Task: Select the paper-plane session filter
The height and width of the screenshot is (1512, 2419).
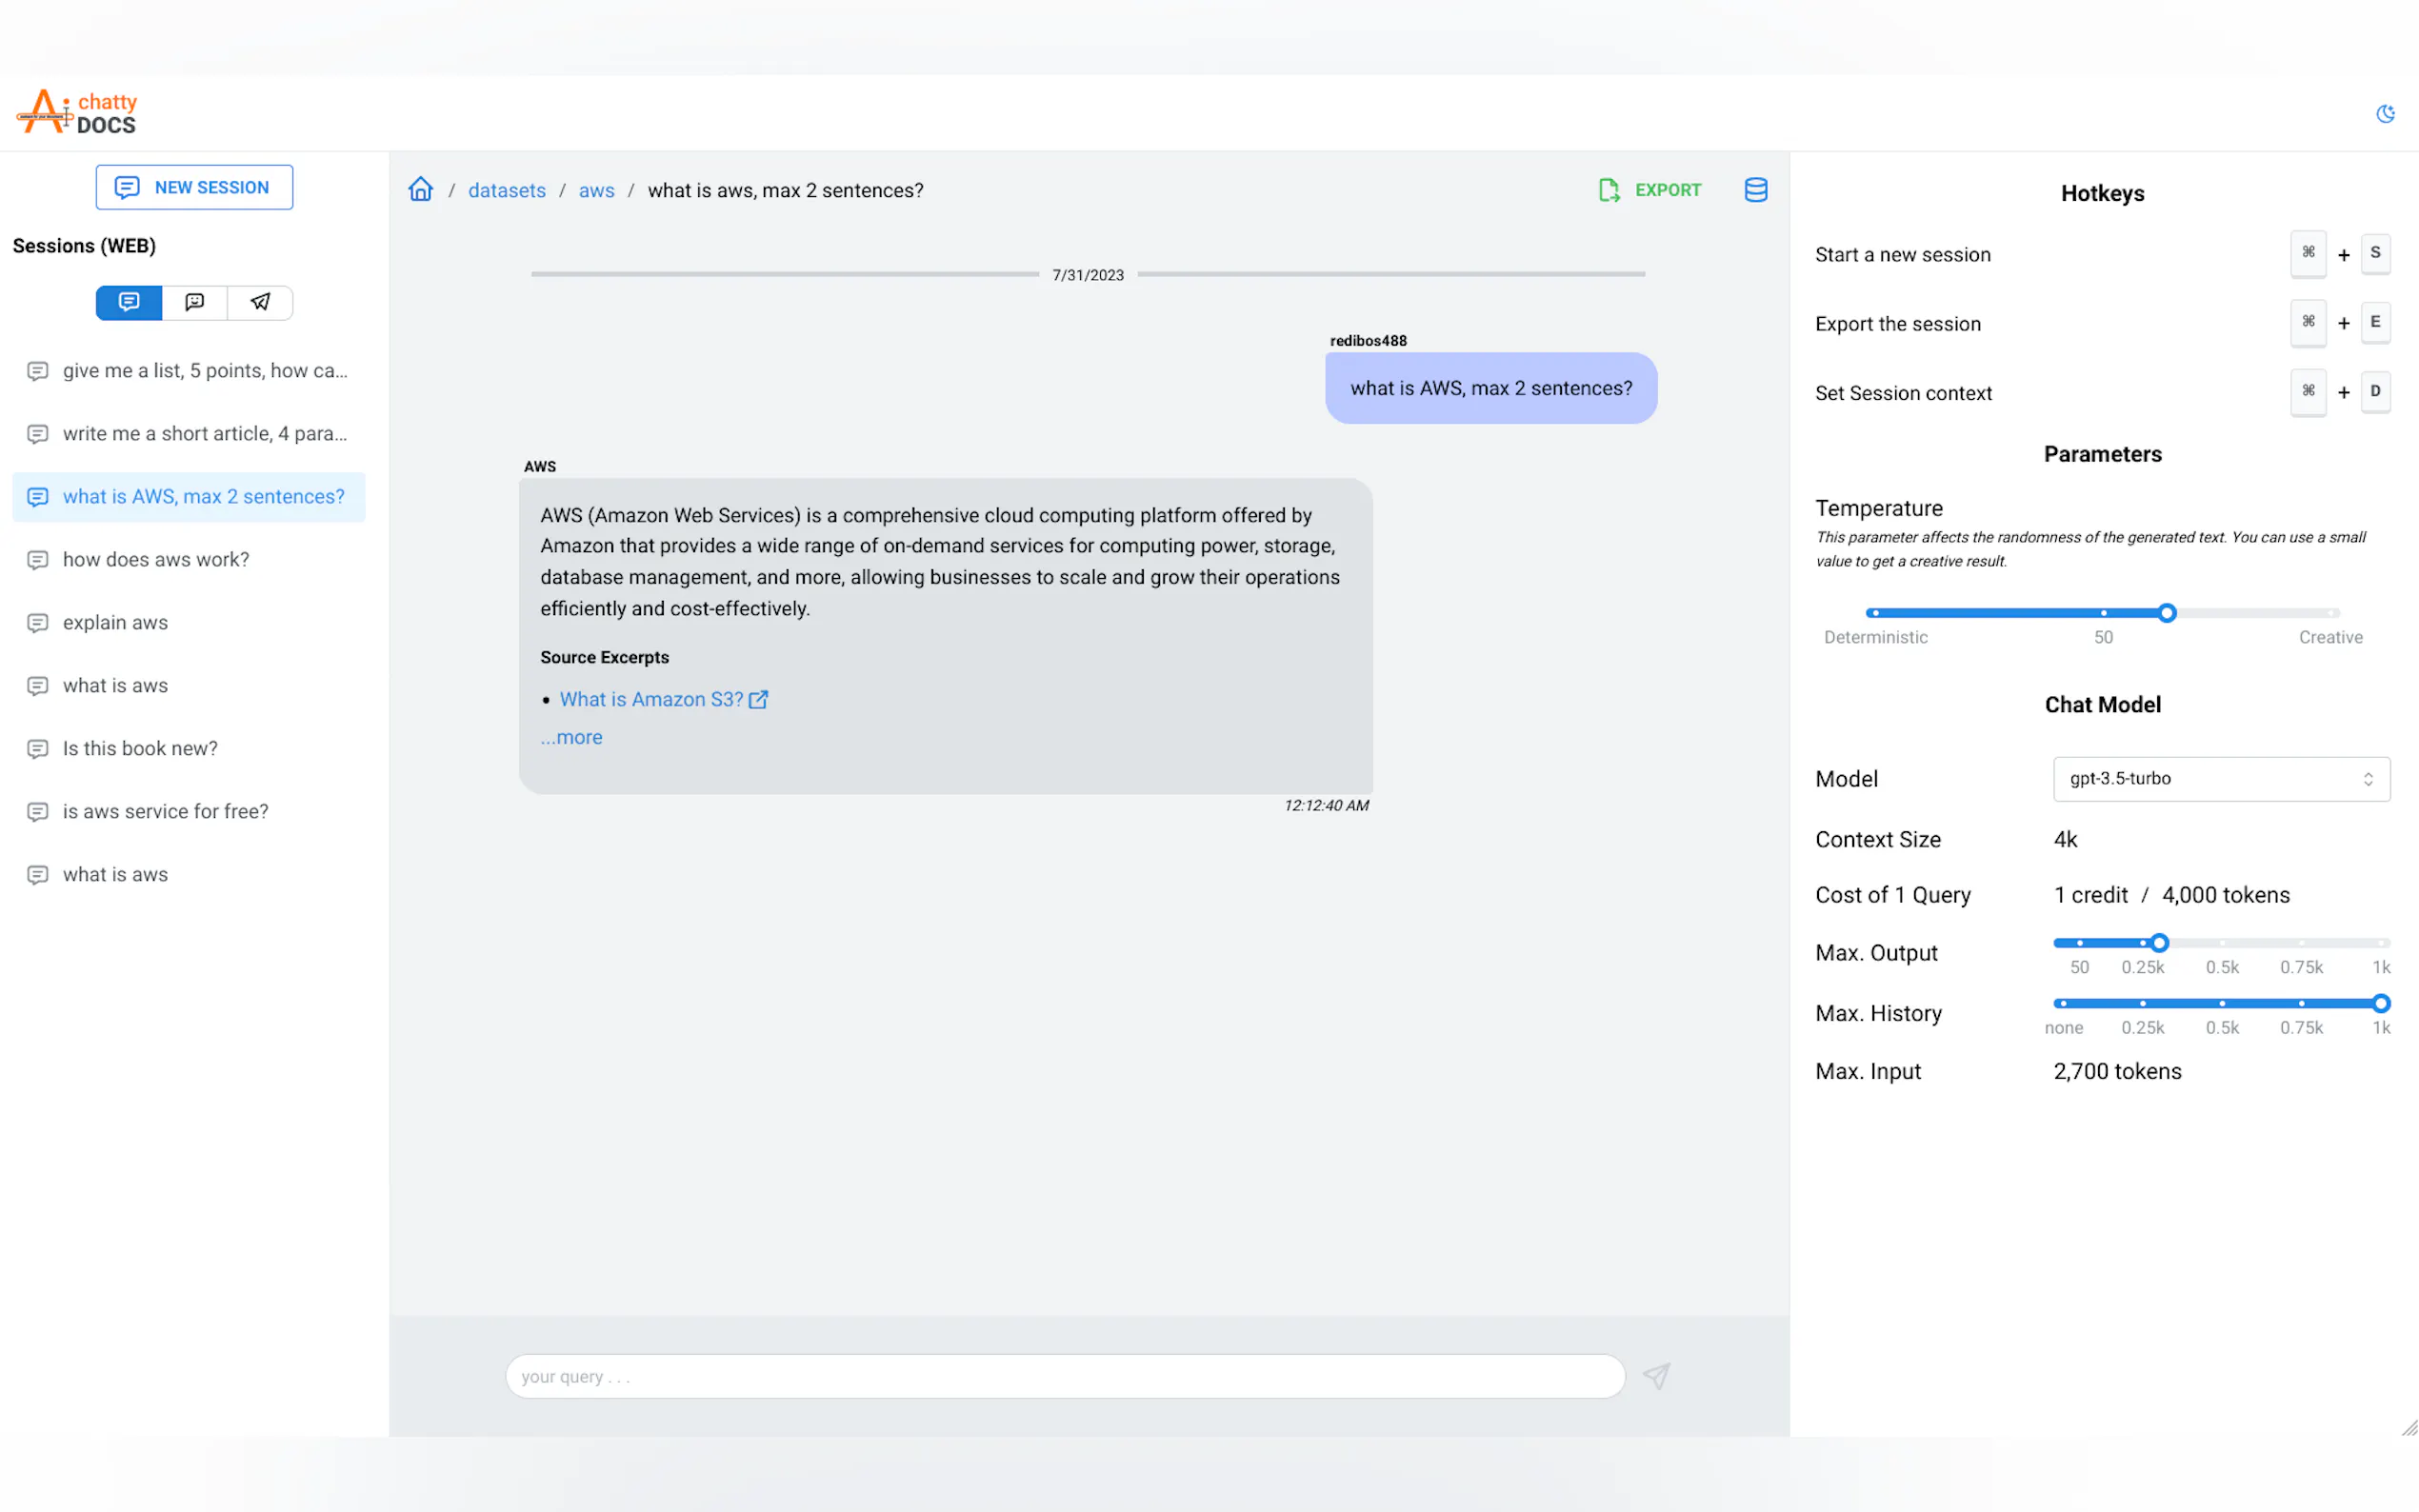Action: click(x=260, y=302)
